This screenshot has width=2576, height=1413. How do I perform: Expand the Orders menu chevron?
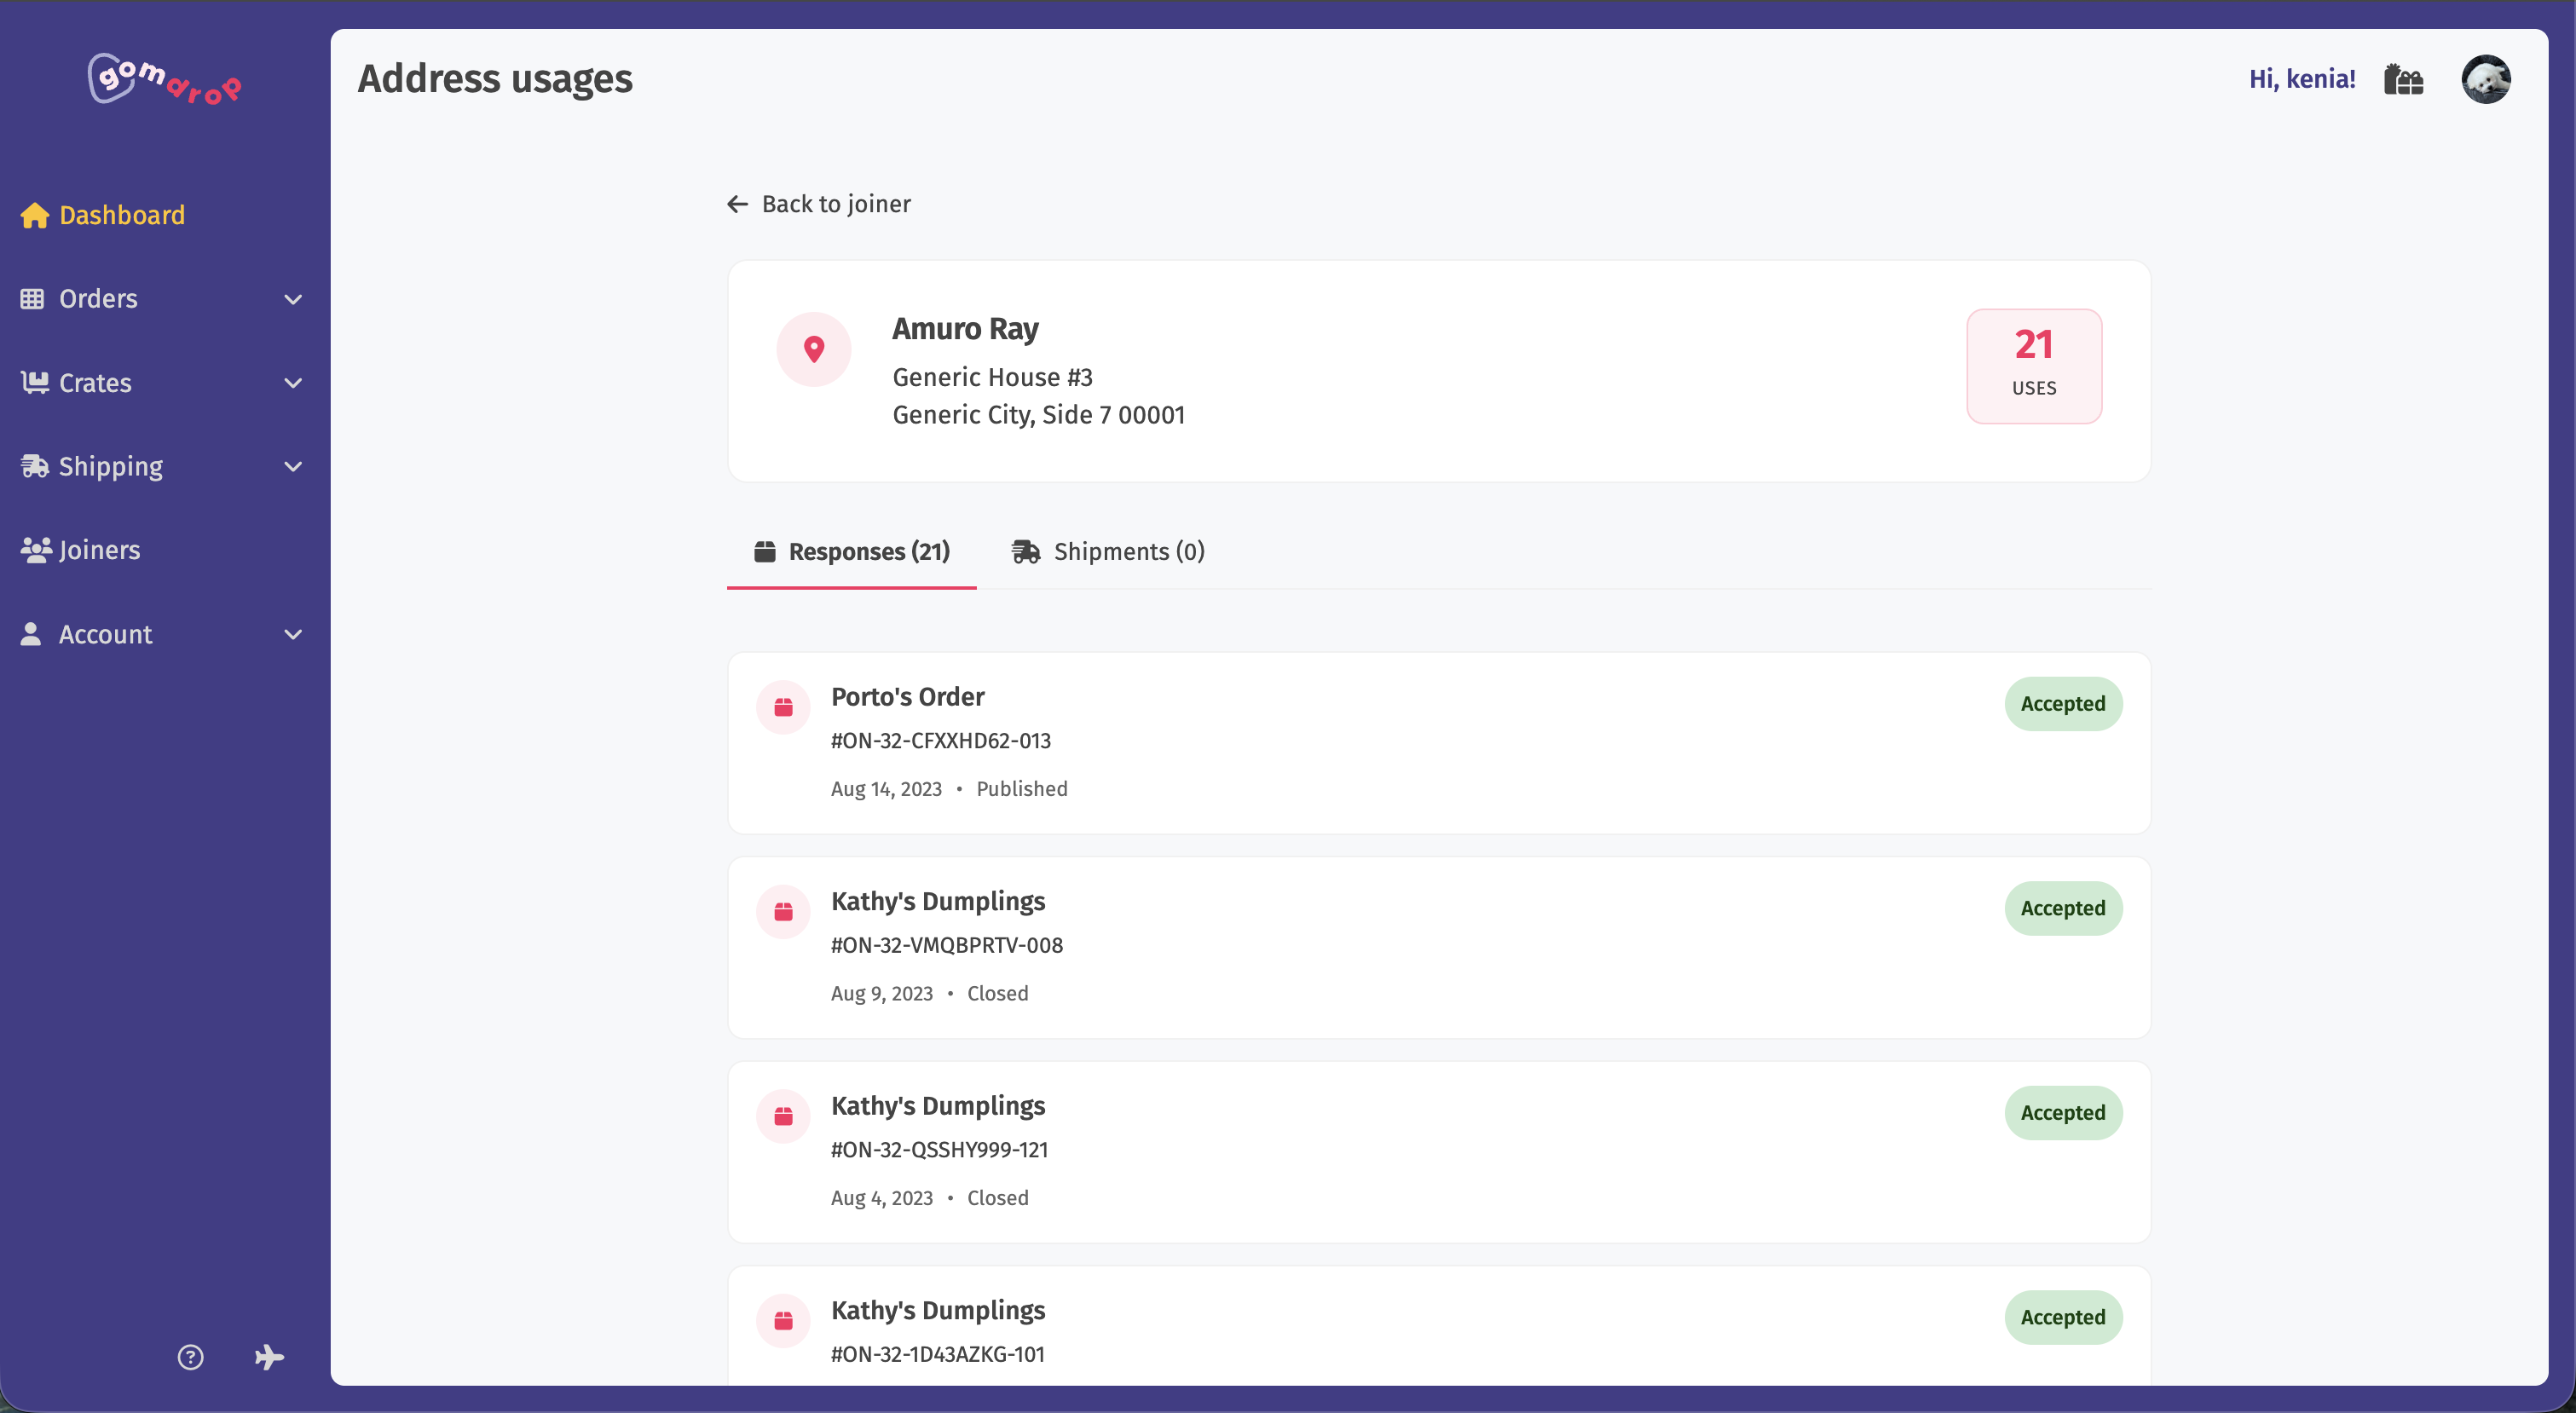coord(293,299)
